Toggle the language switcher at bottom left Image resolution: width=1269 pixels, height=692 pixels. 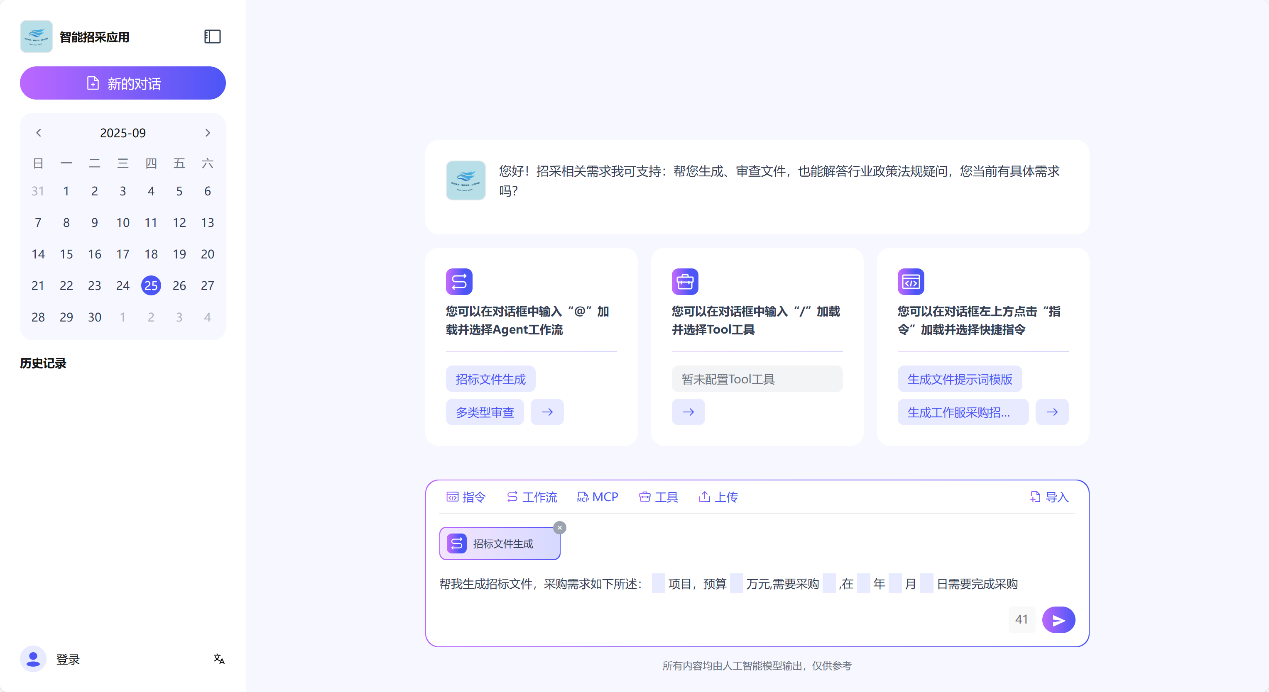click(x=218, y=660)
